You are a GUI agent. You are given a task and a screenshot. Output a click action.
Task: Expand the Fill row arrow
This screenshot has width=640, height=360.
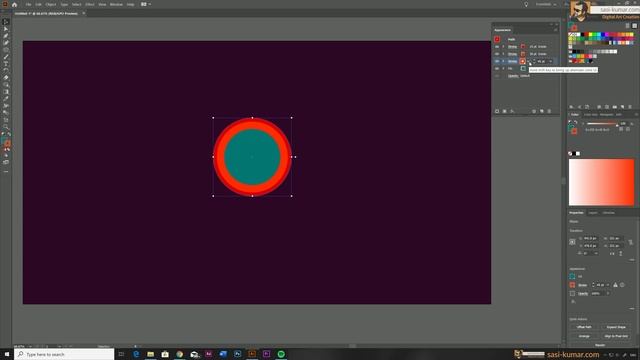tap(503, 69)
